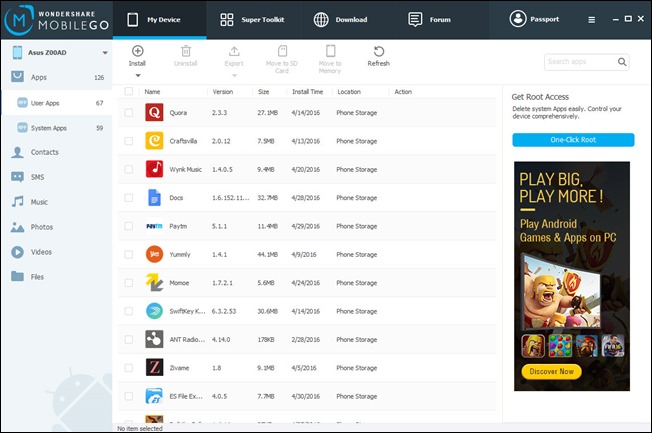
Task: Select Apps in the sidebar
Action: [57, 77]
